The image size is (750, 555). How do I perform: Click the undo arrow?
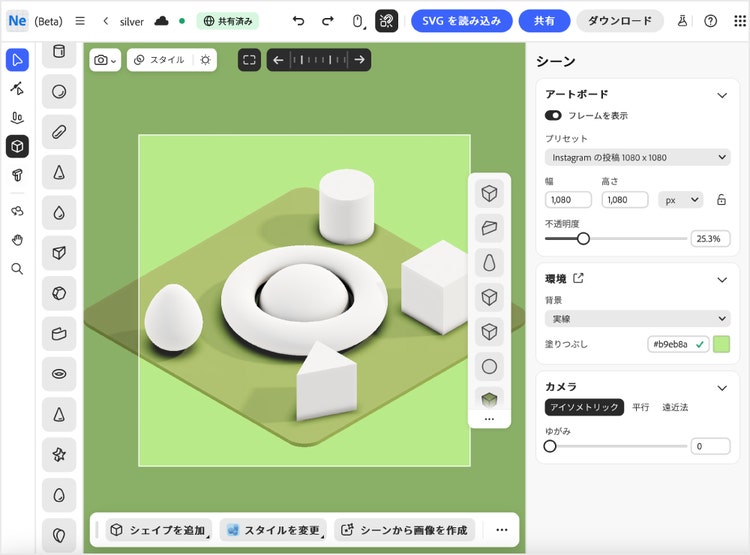(x=298, y=21)
